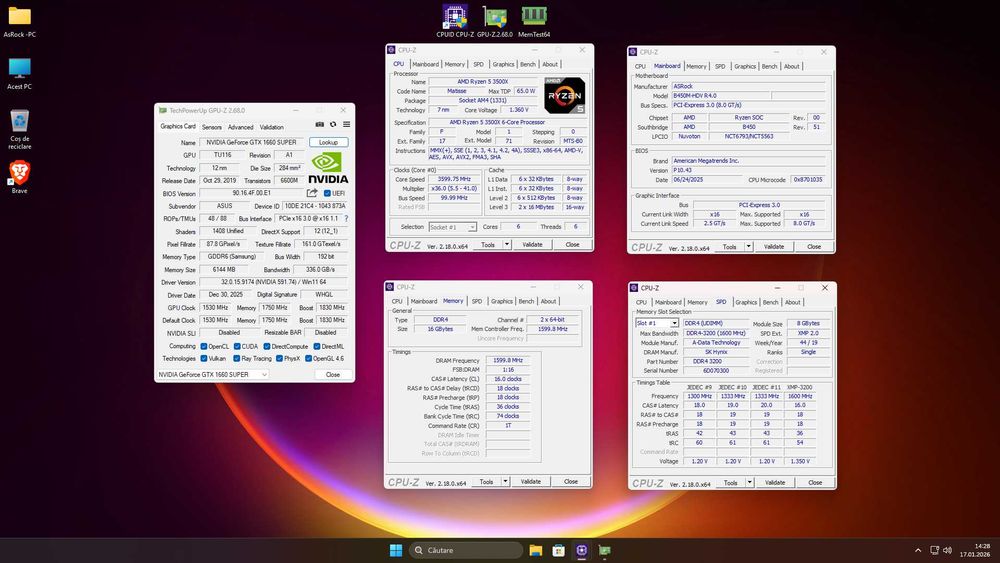Select the MemTest64 desktop icon
The image size is (1000, 563).
pyautogui.click(x=534, y=21)
